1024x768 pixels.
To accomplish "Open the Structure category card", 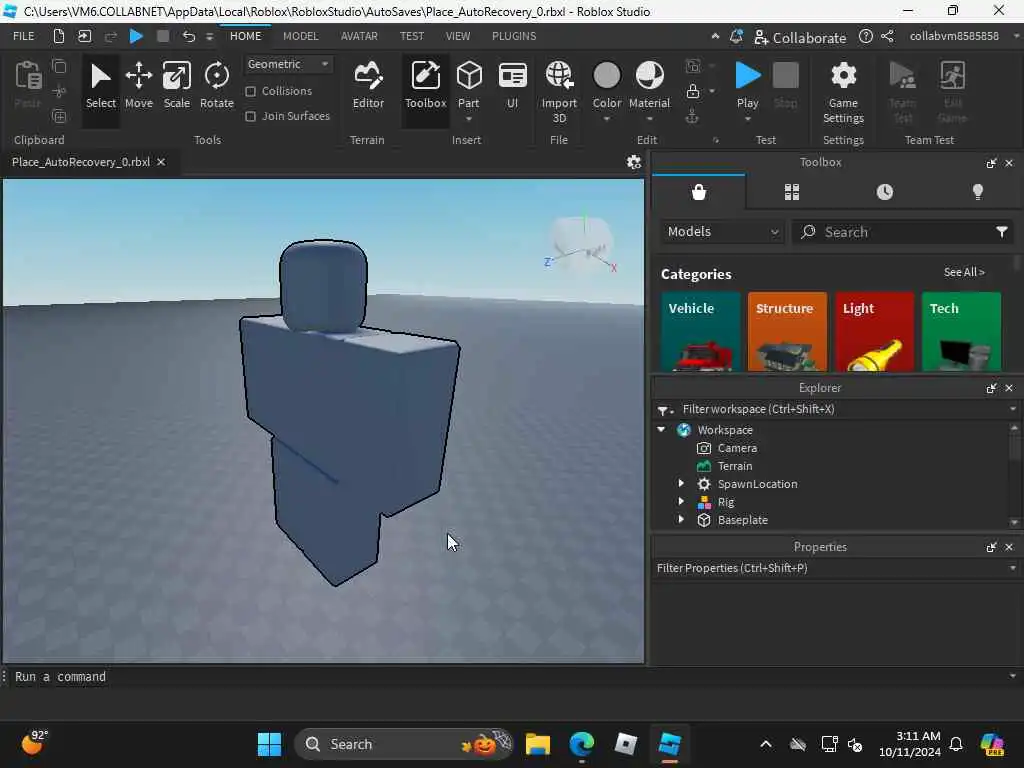I will [787, 332].
